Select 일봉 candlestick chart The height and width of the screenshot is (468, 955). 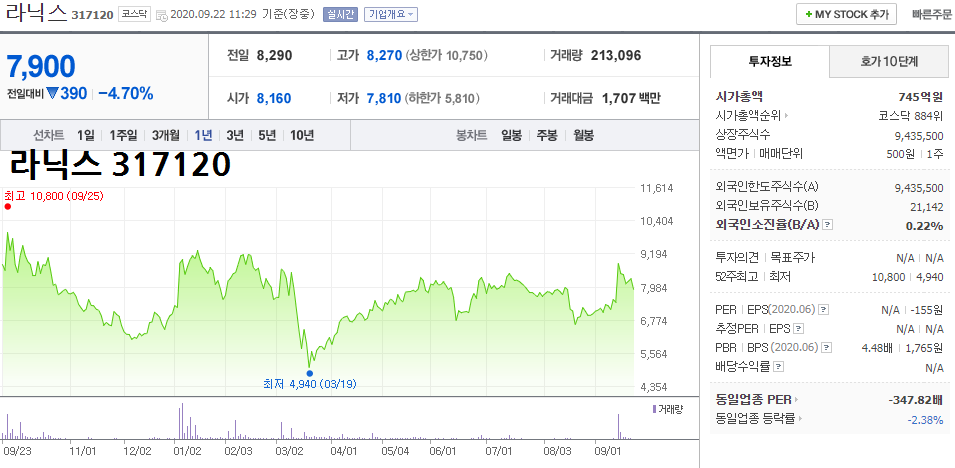point(511,135)
